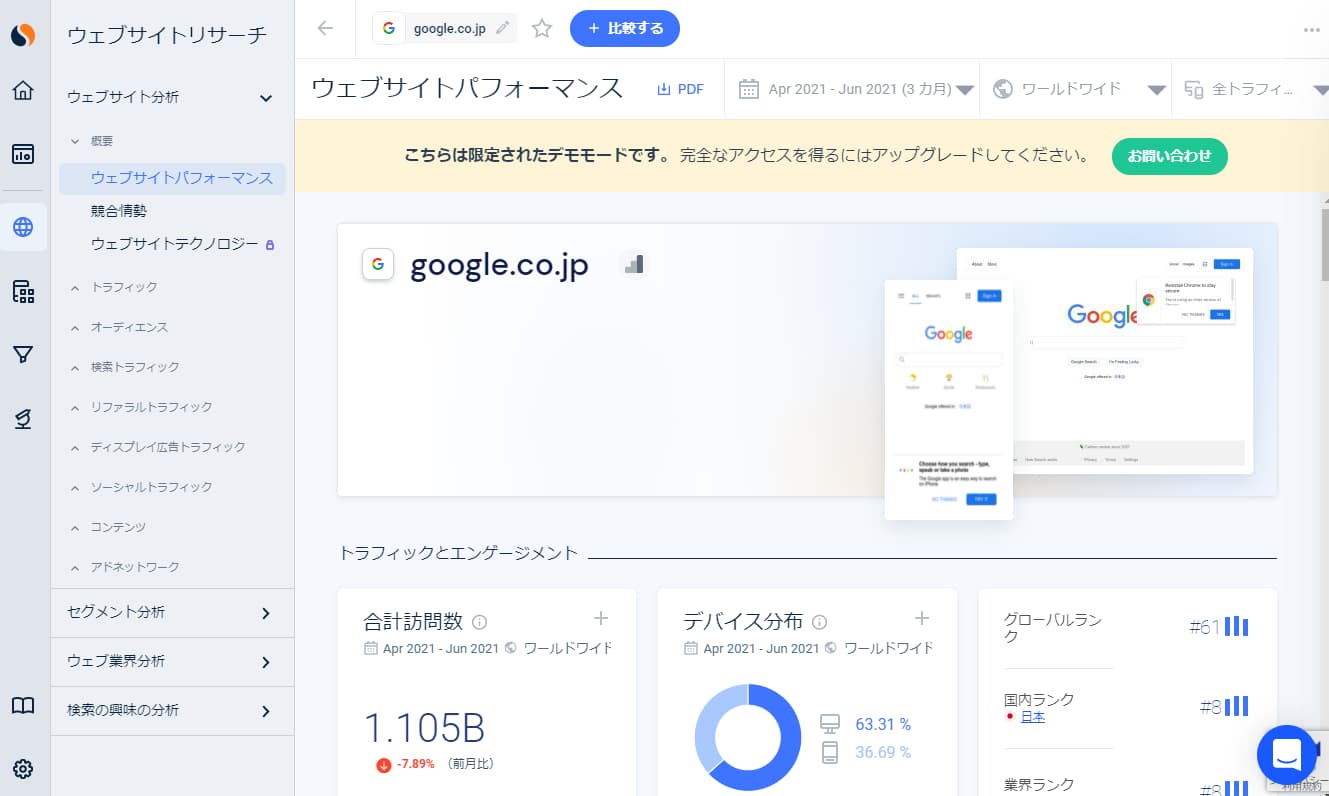The image size is (1329, 796).
Task: Open 競合情勢 in the sidebar
Action: (x=119, y=211)
